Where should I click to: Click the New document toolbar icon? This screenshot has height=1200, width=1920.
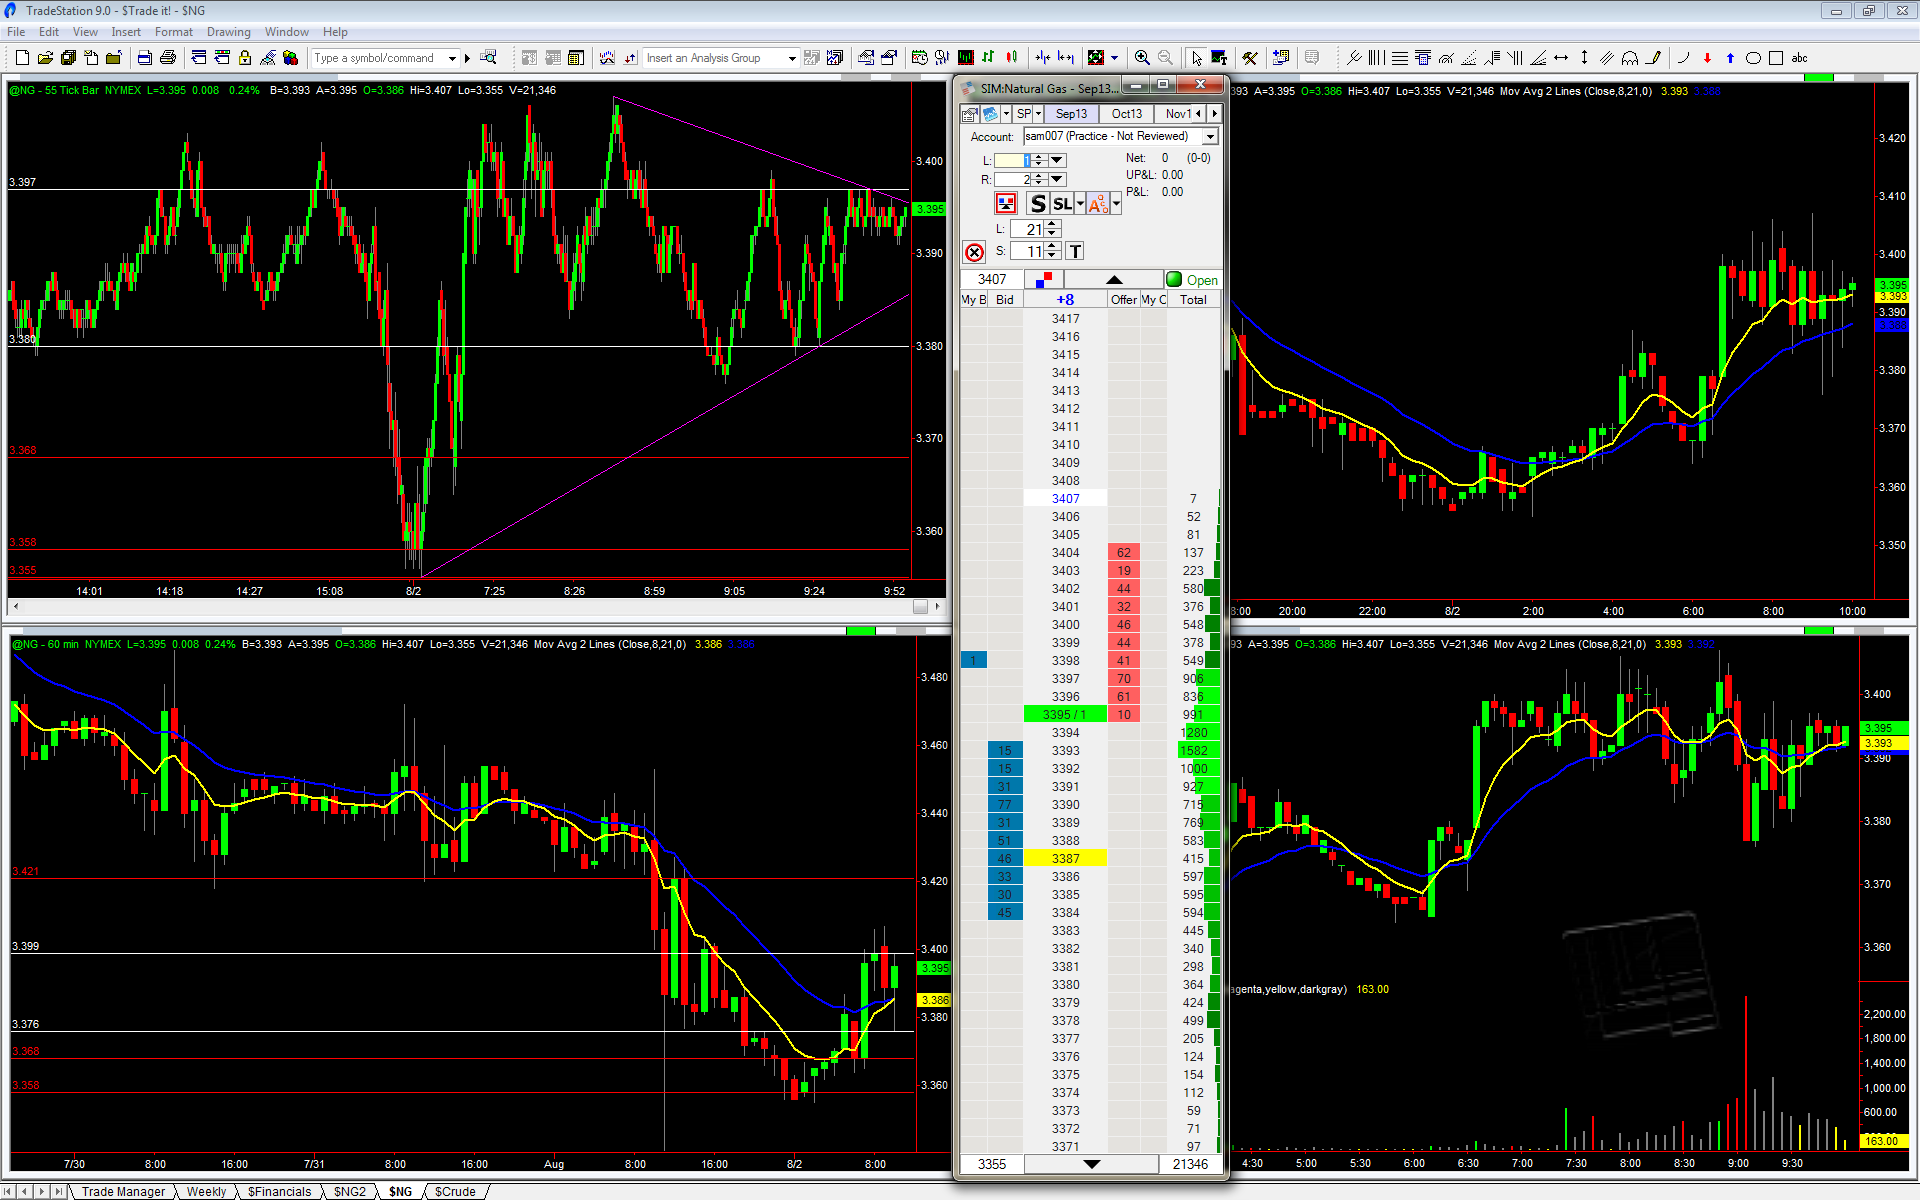(22, 58)
